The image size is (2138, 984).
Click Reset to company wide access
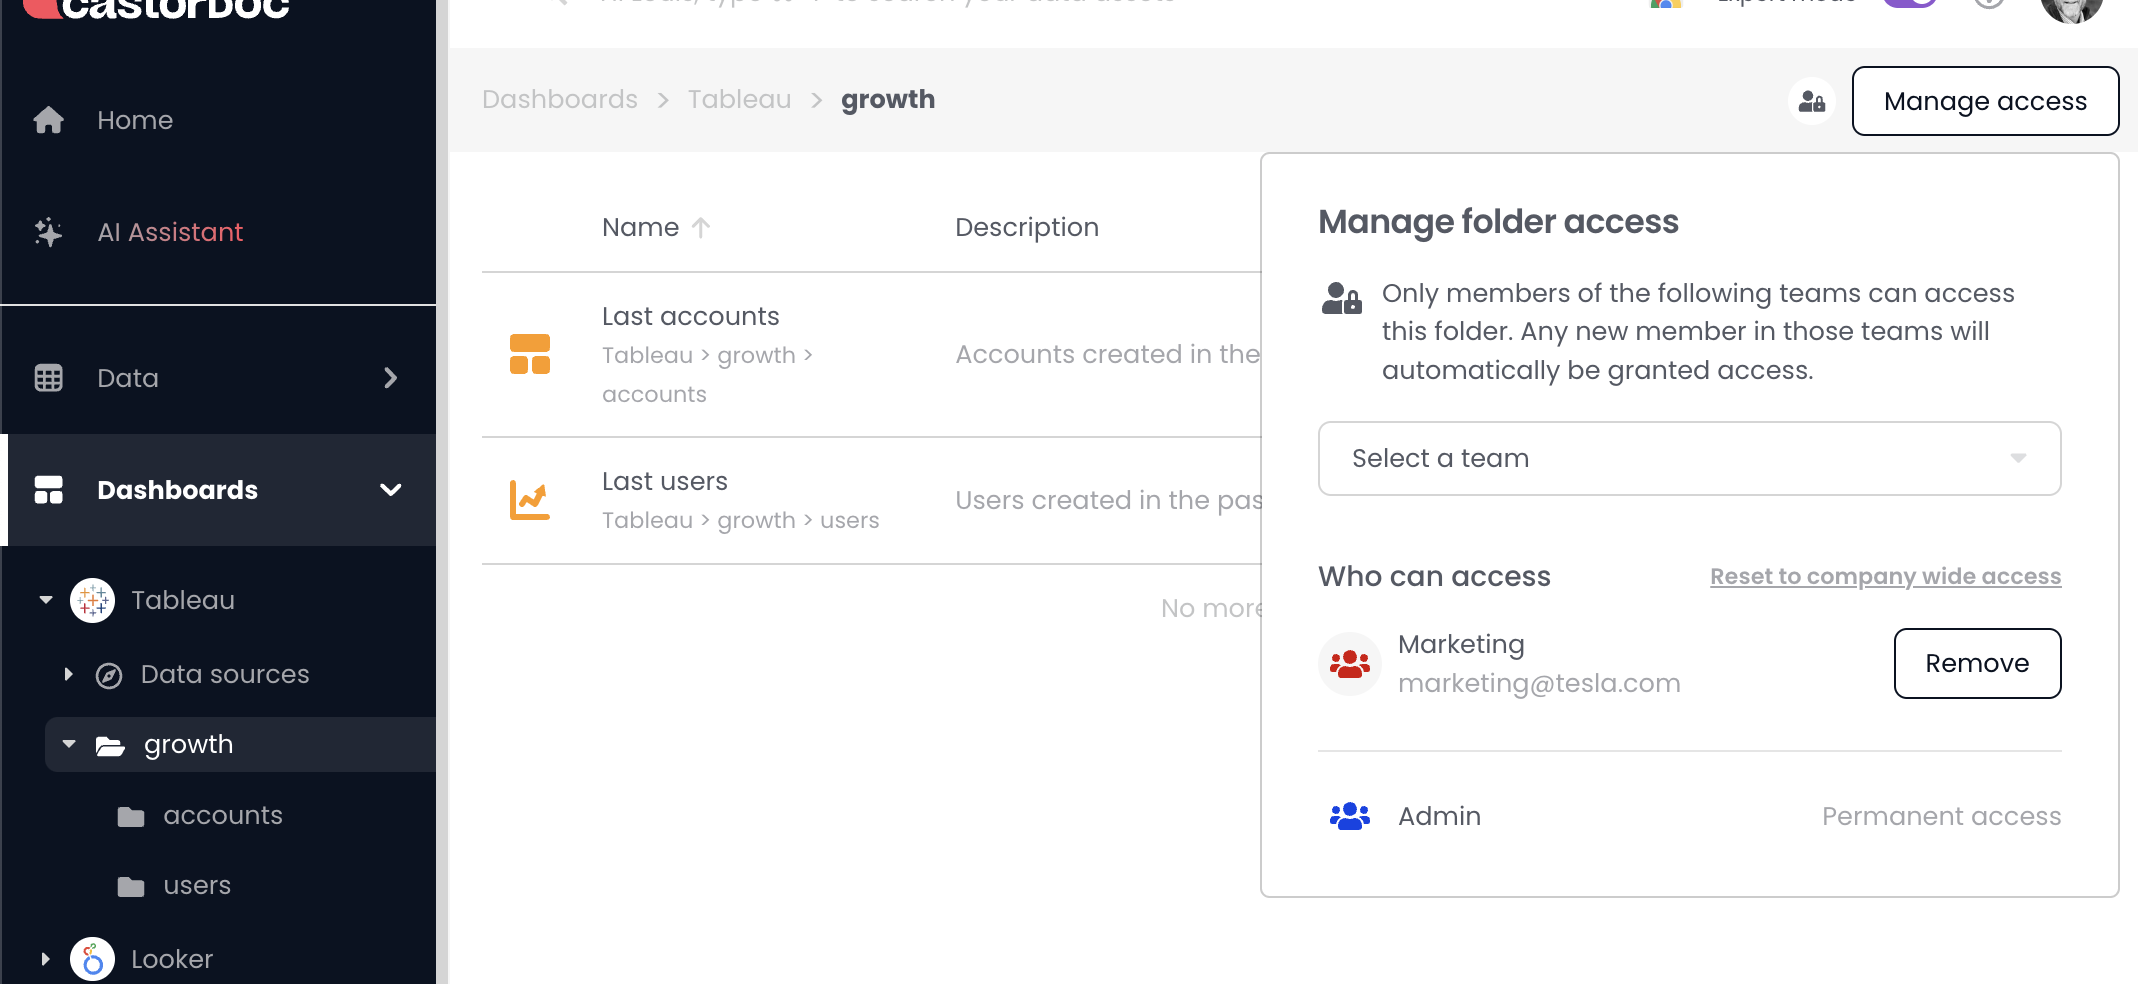tap(1884, 576)
